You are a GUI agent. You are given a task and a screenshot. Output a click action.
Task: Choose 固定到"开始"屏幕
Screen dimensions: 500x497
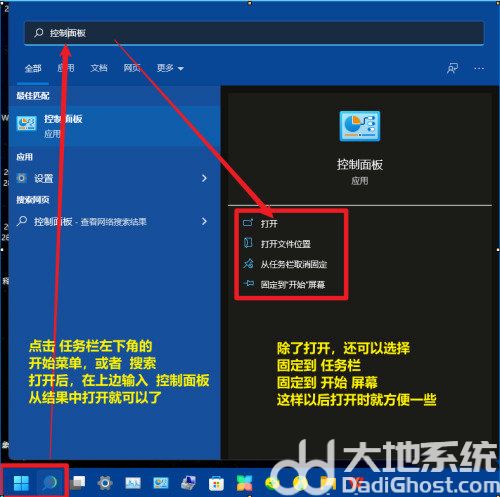pos(293,284)
